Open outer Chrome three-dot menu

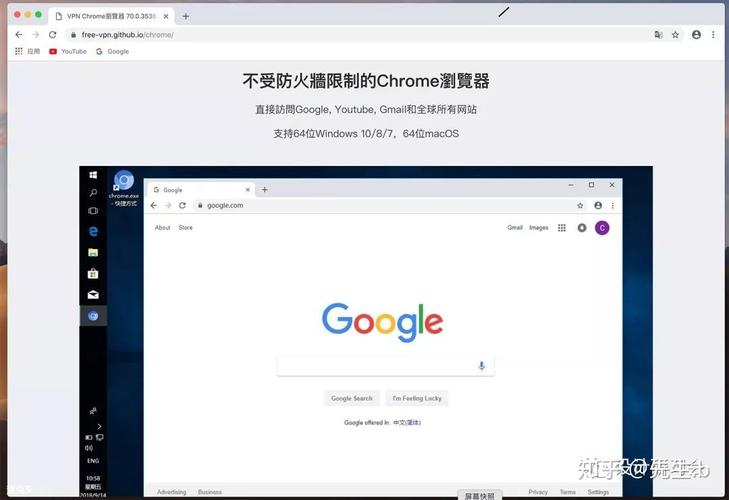713,34
